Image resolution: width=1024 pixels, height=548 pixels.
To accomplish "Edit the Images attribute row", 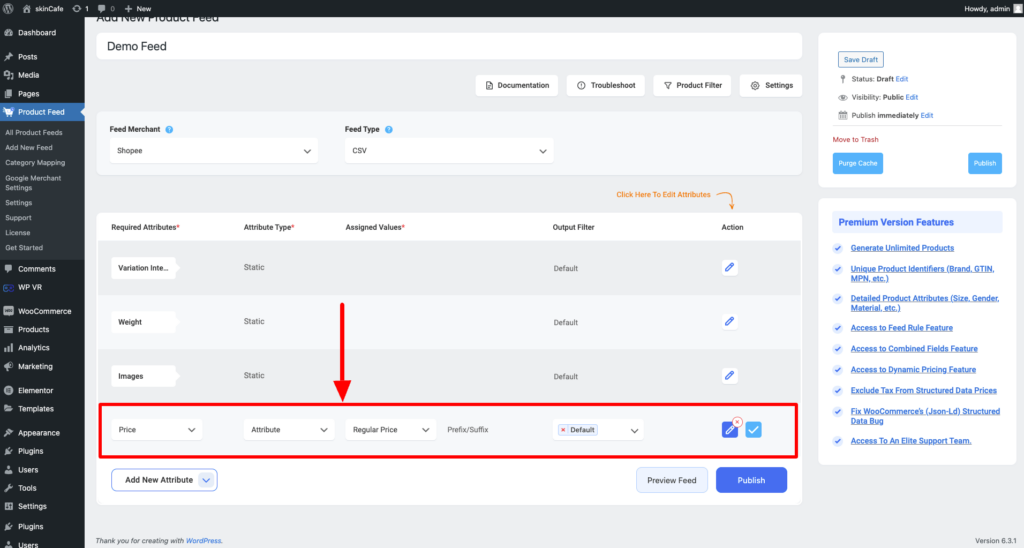I will point(729,376).
